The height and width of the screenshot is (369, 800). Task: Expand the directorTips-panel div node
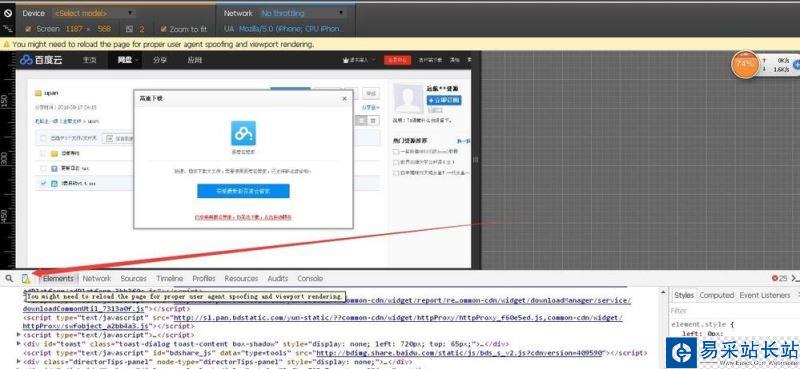click(x=19, y=361)
